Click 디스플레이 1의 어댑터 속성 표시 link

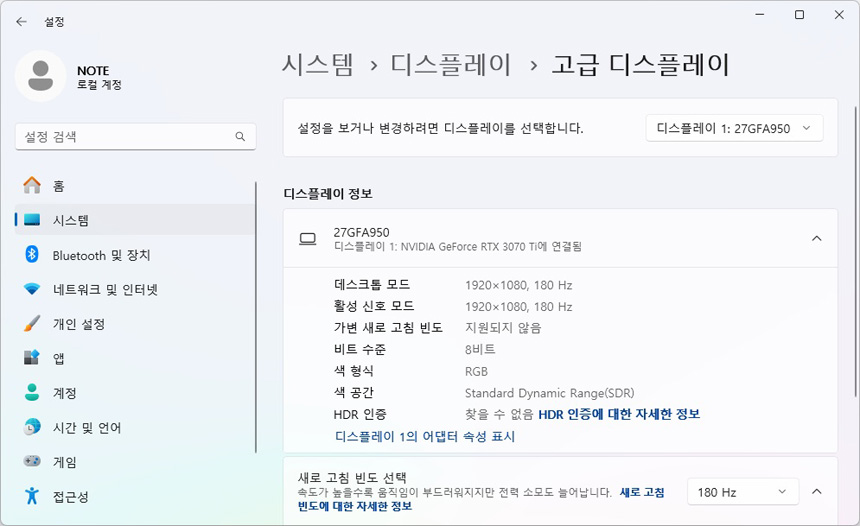(425, 437)
